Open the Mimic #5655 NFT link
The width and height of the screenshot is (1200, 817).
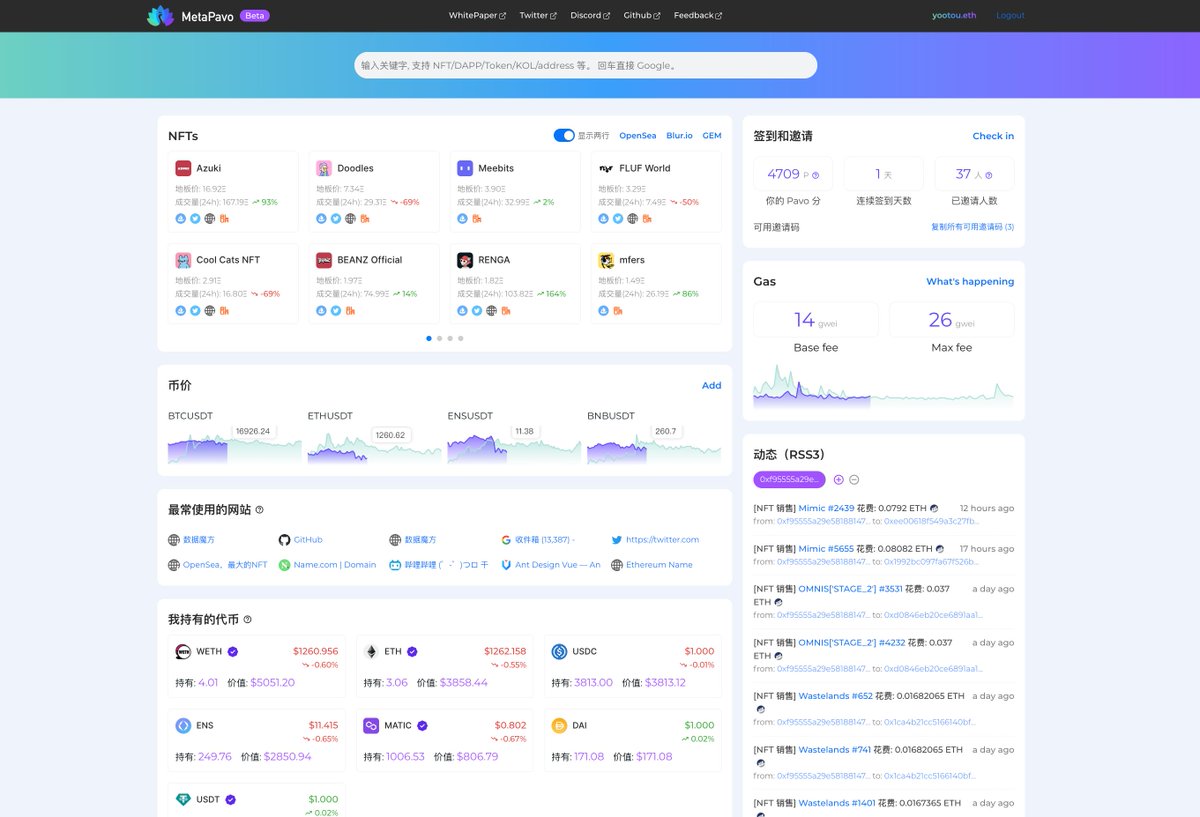pyautogui.click(x=826, y=548)
